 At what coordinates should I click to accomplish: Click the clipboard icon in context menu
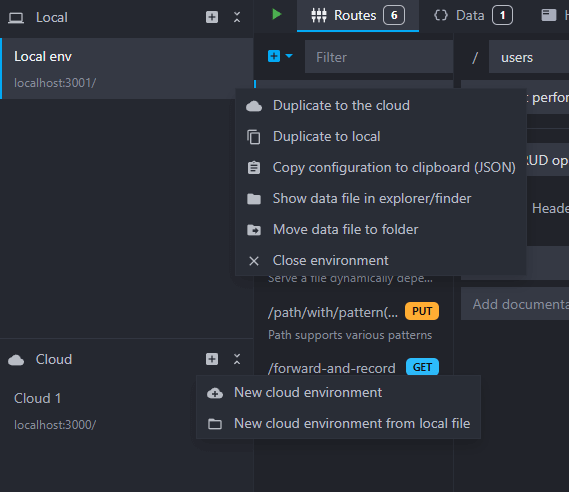(x=254, y=168)
